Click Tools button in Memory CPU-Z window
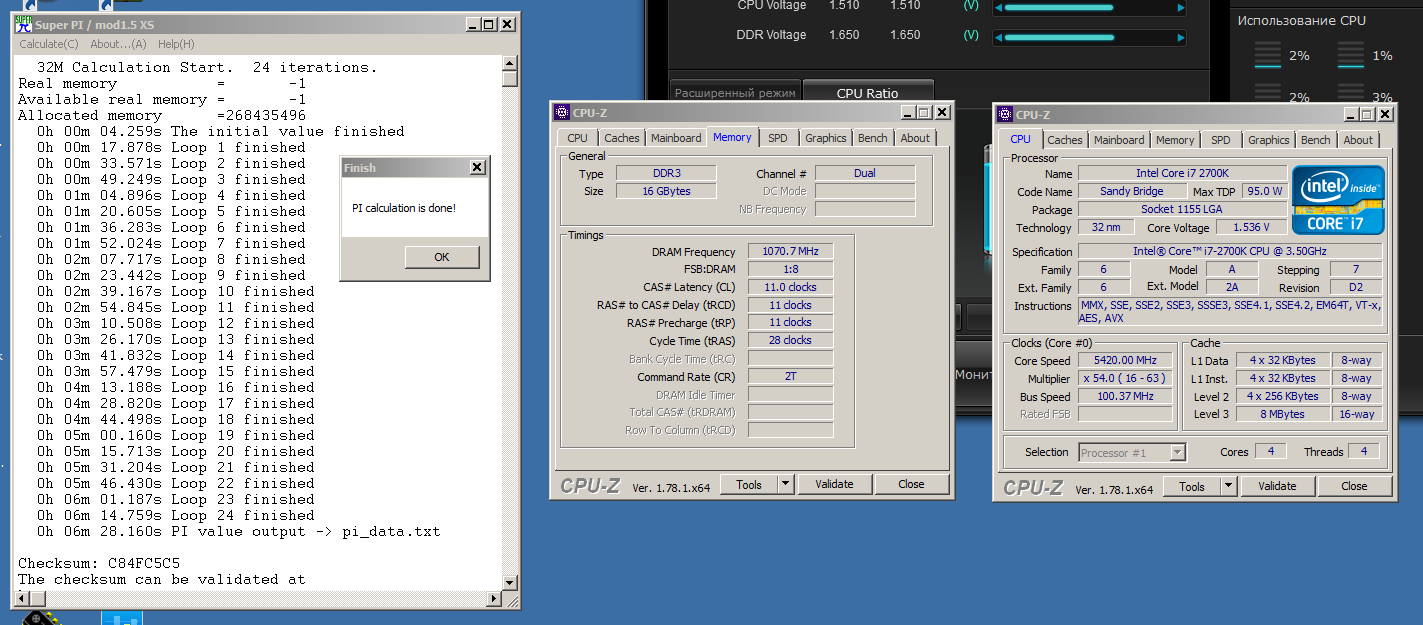Screen dimensions: 1423x625 click(749, 484)
